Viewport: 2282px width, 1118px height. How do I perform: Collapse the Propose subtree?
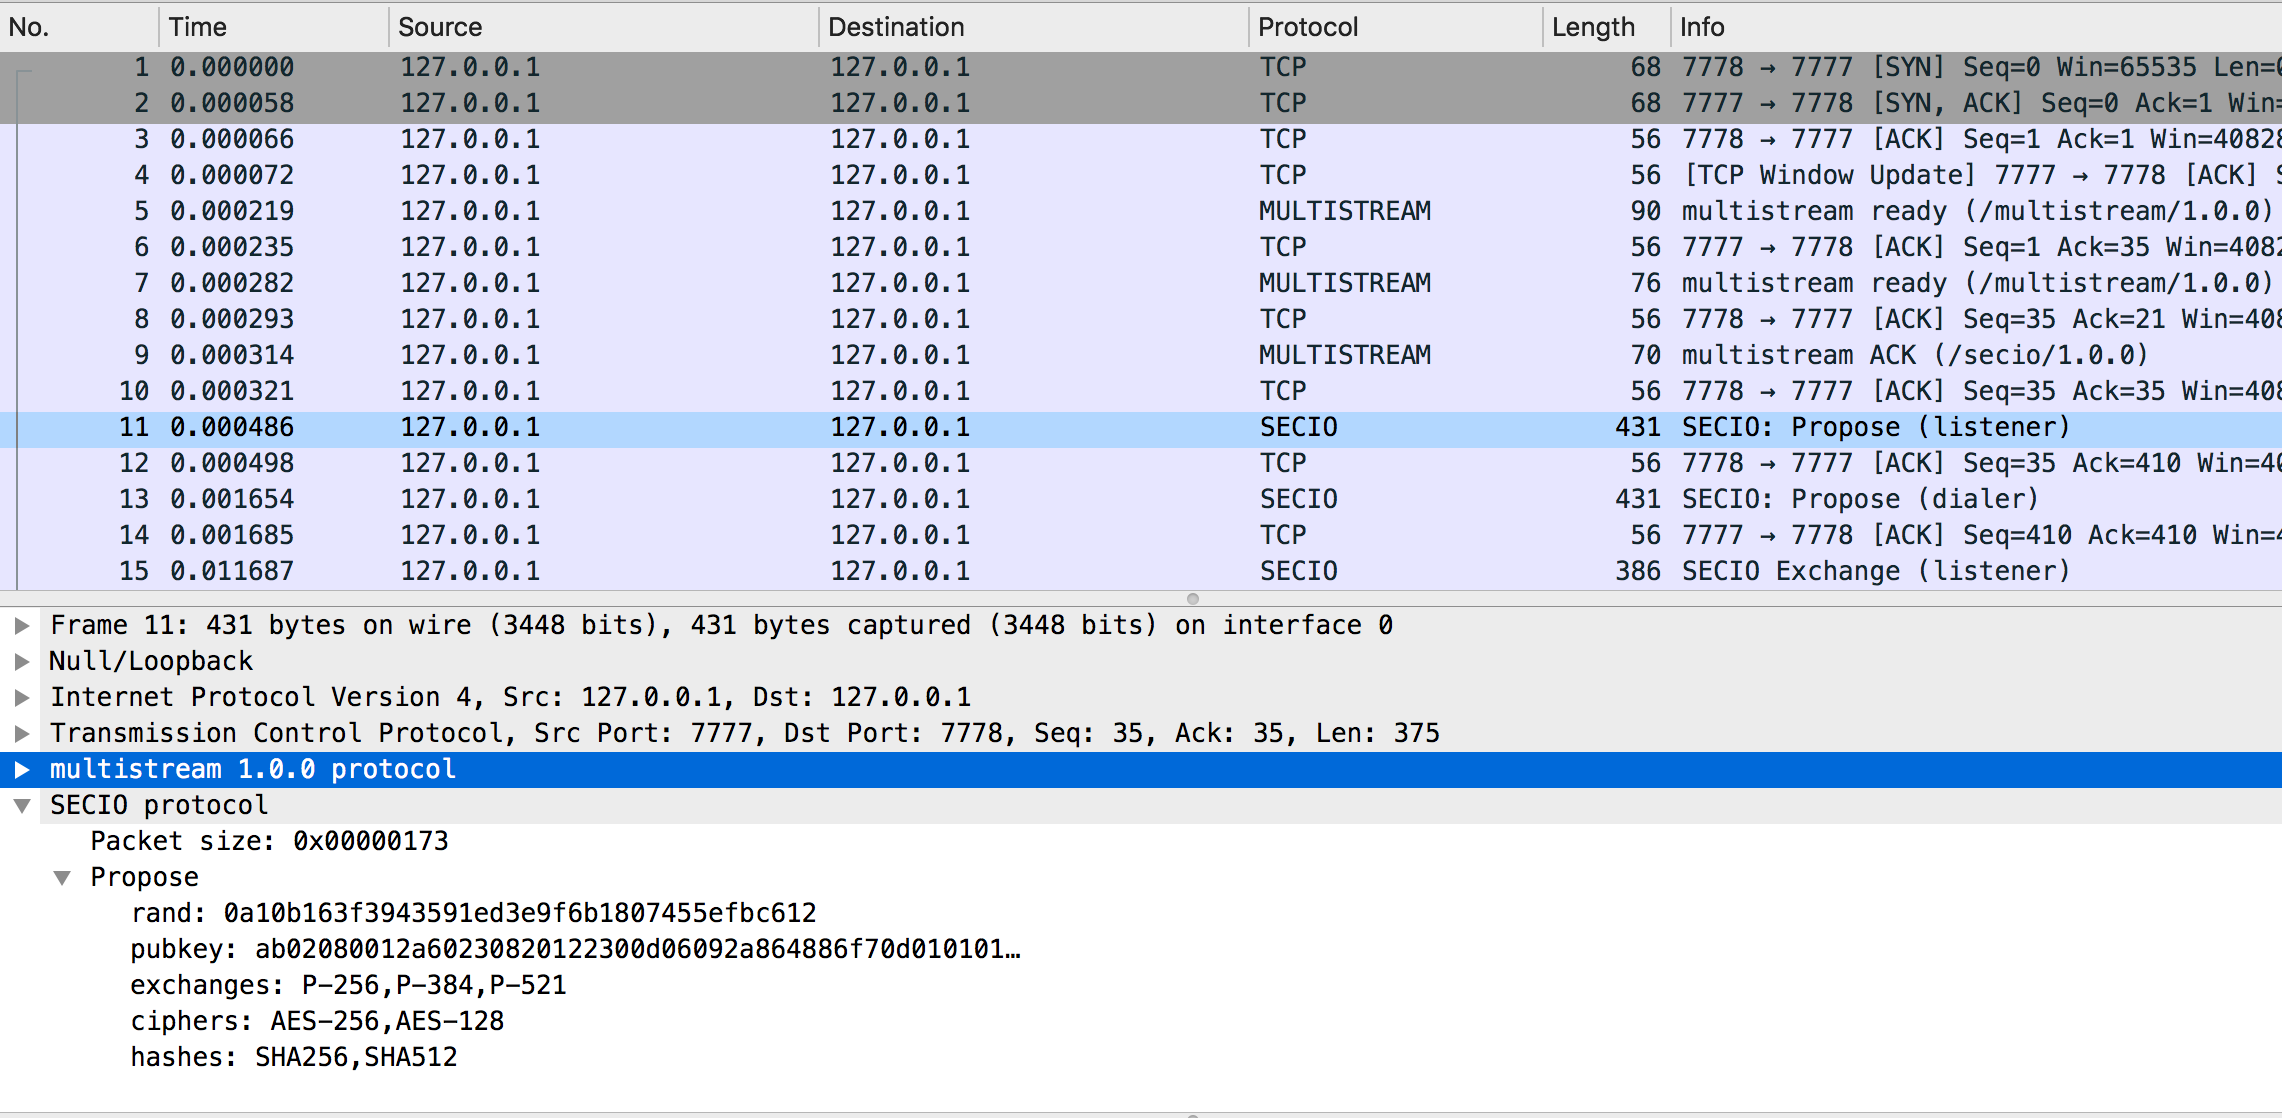tap(62, 878)
